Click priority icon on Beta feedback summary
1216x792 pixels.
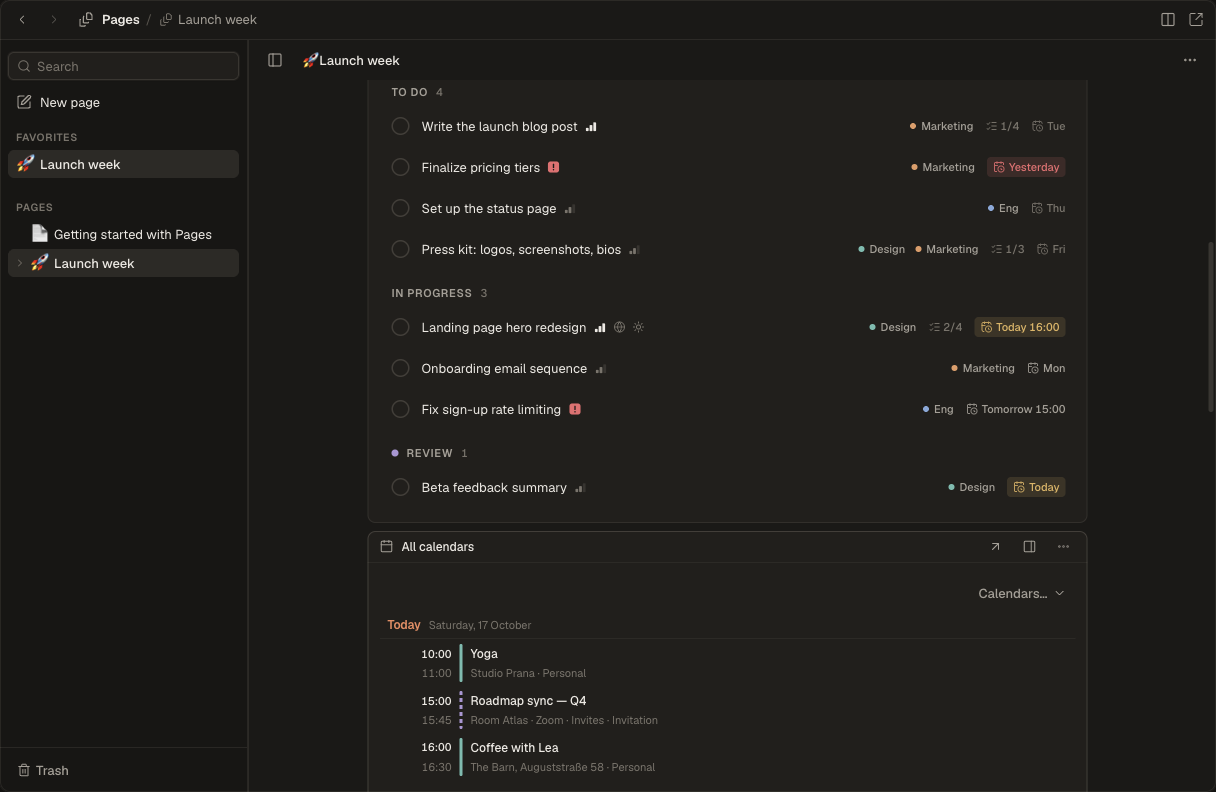pyautogui.click(x=580, y=488)
